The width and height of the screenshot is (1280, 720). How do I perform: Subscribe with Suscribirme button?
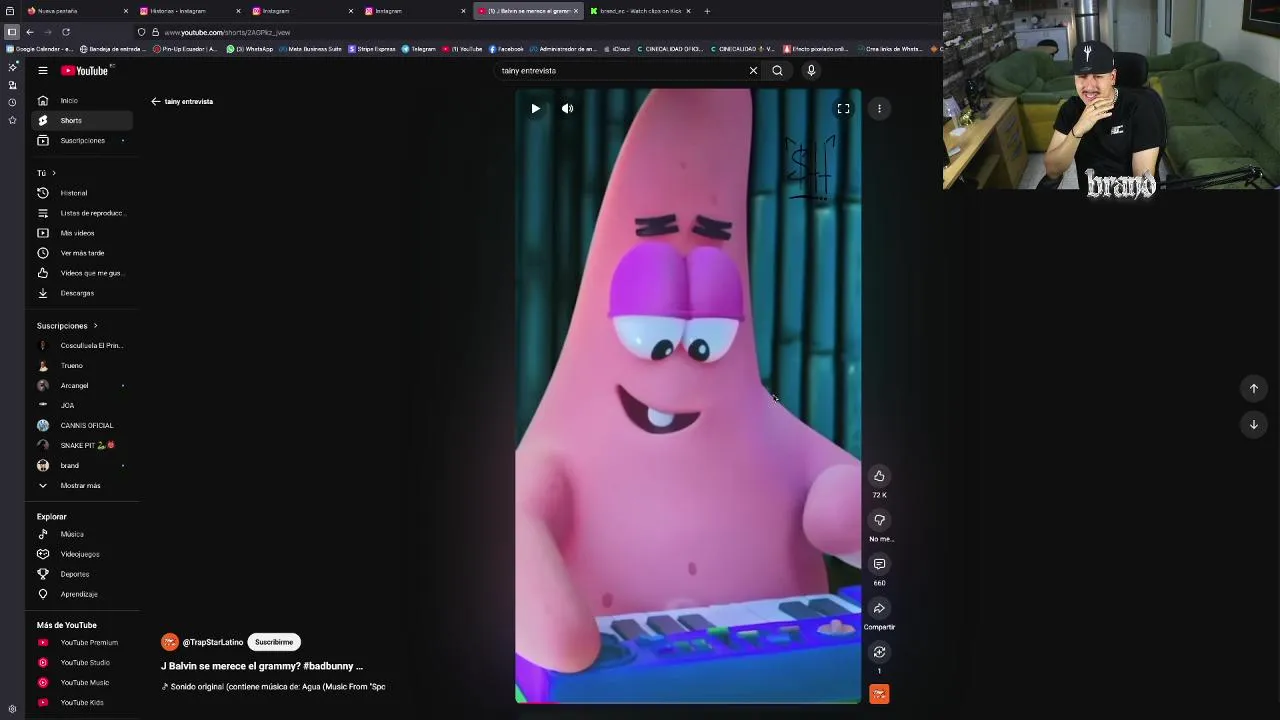point(273,642)
